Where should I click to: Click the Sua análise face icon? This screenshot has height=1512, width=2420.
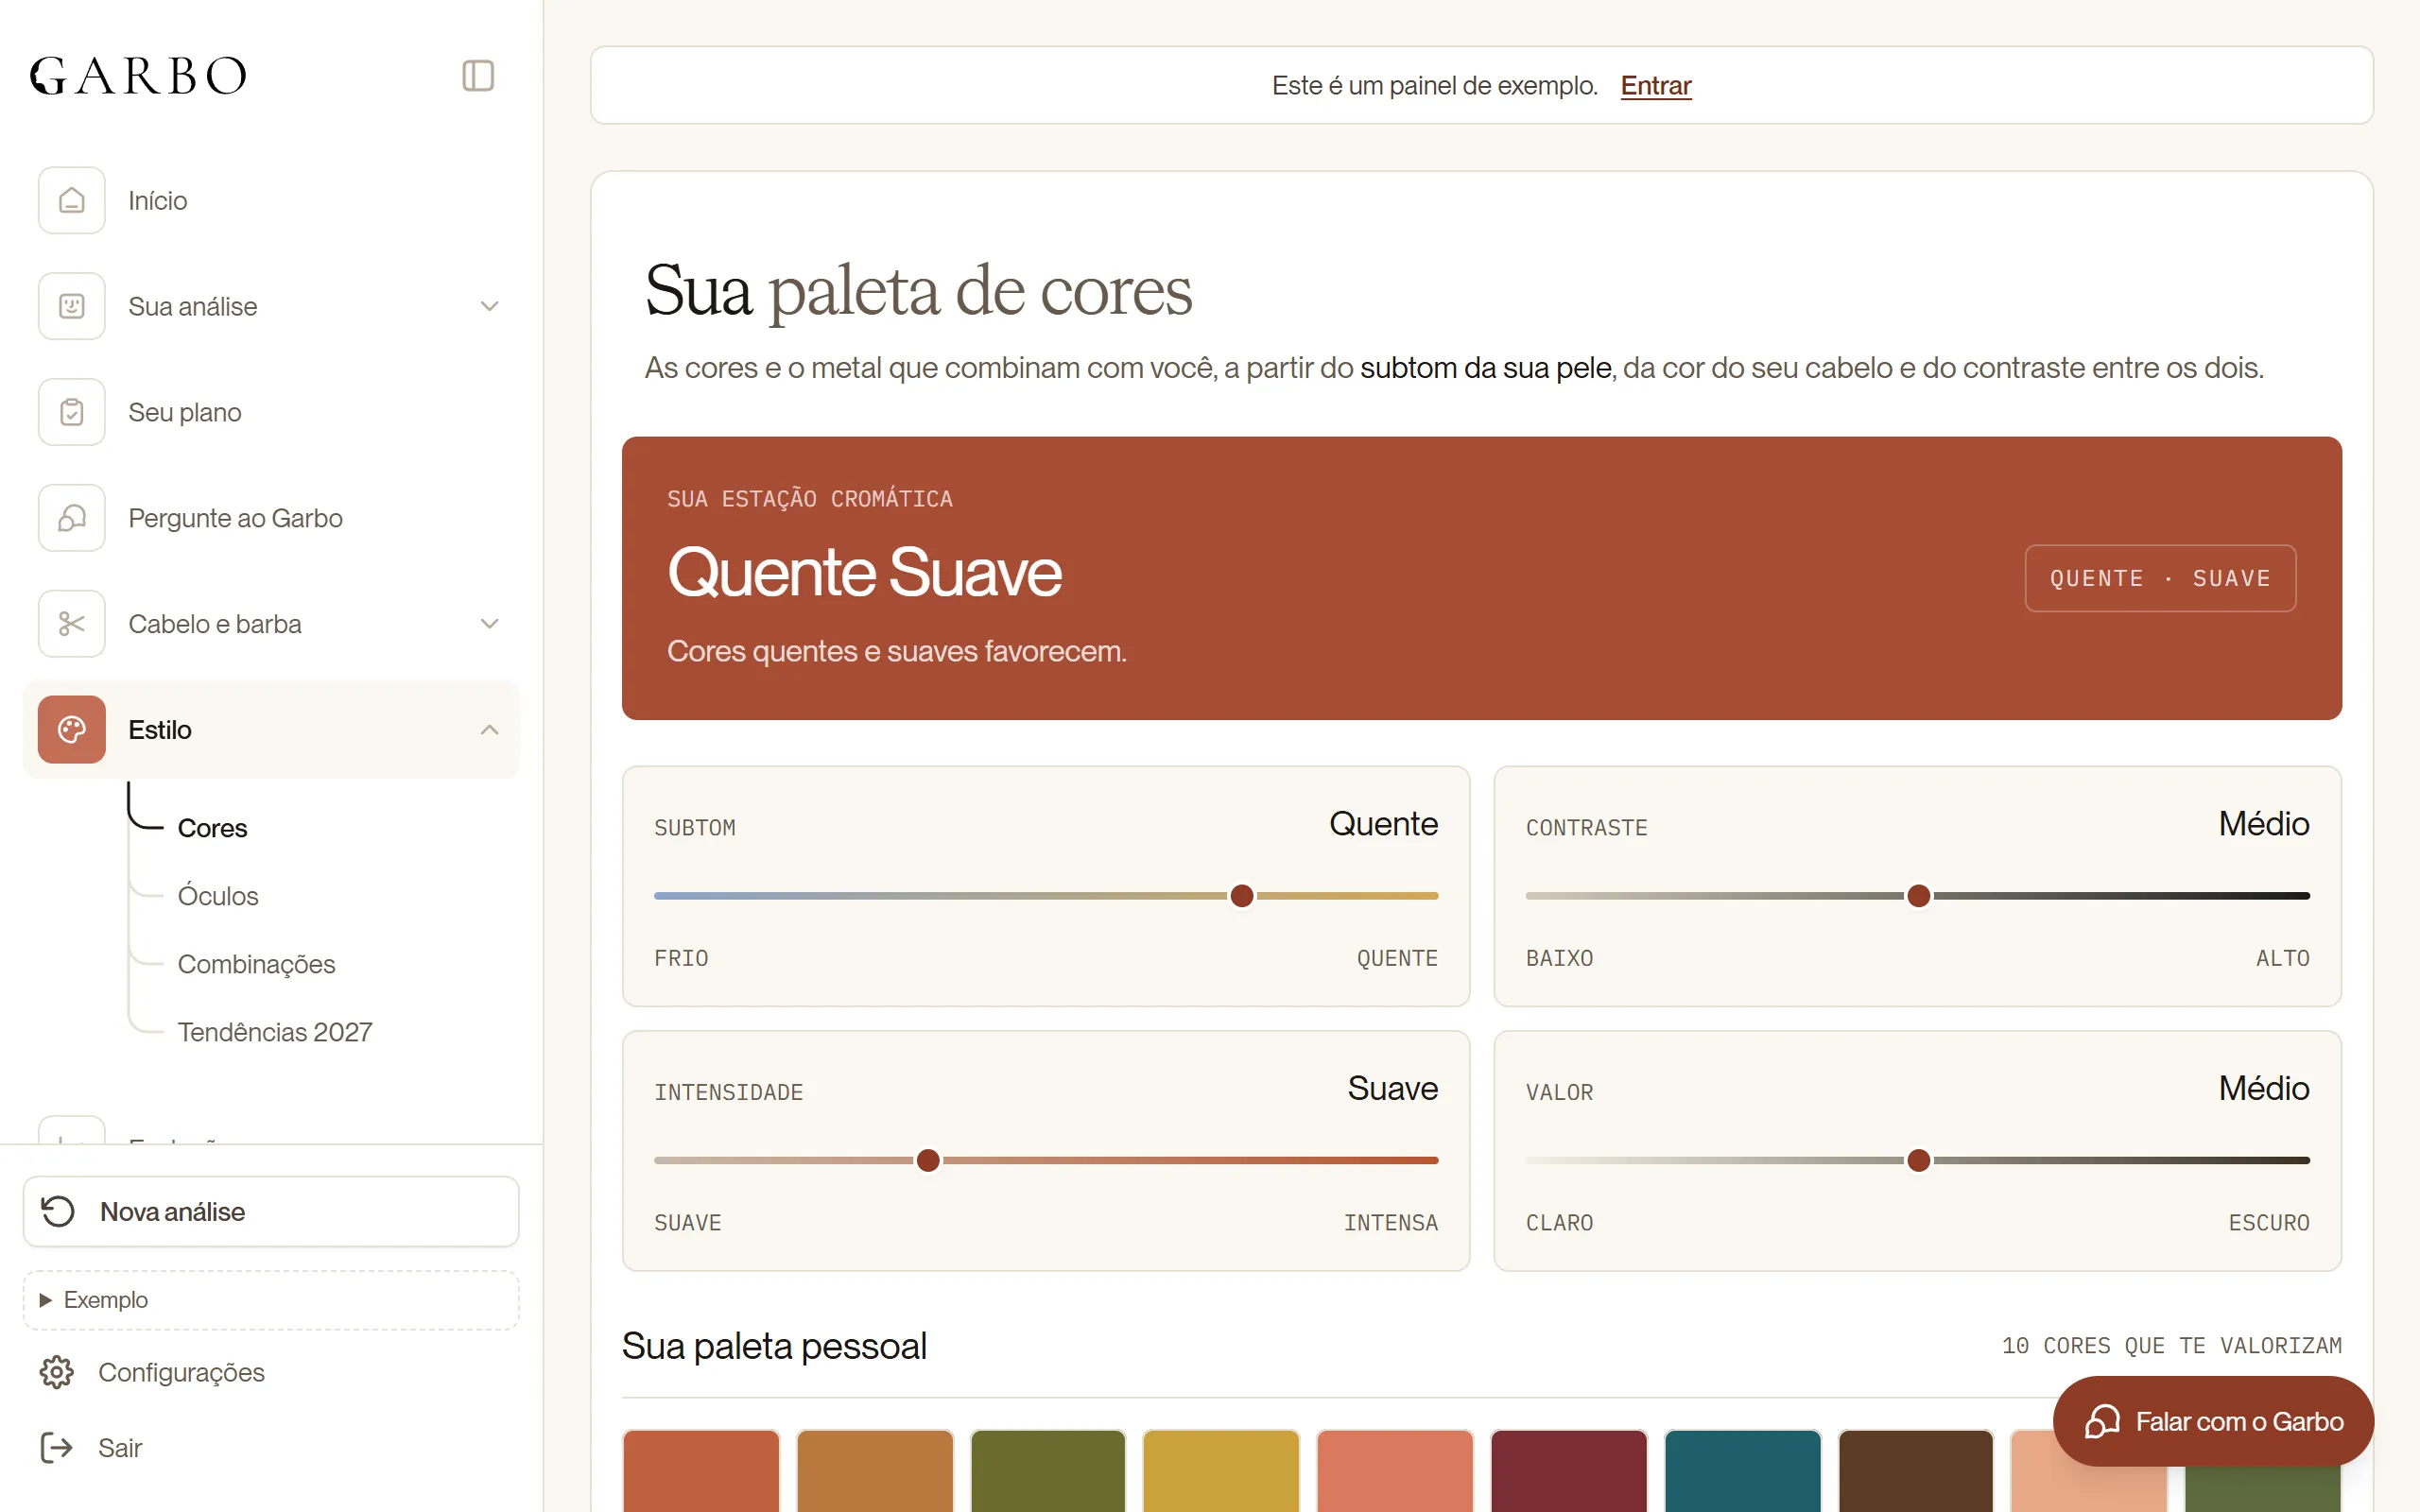[x=72, y=306]
